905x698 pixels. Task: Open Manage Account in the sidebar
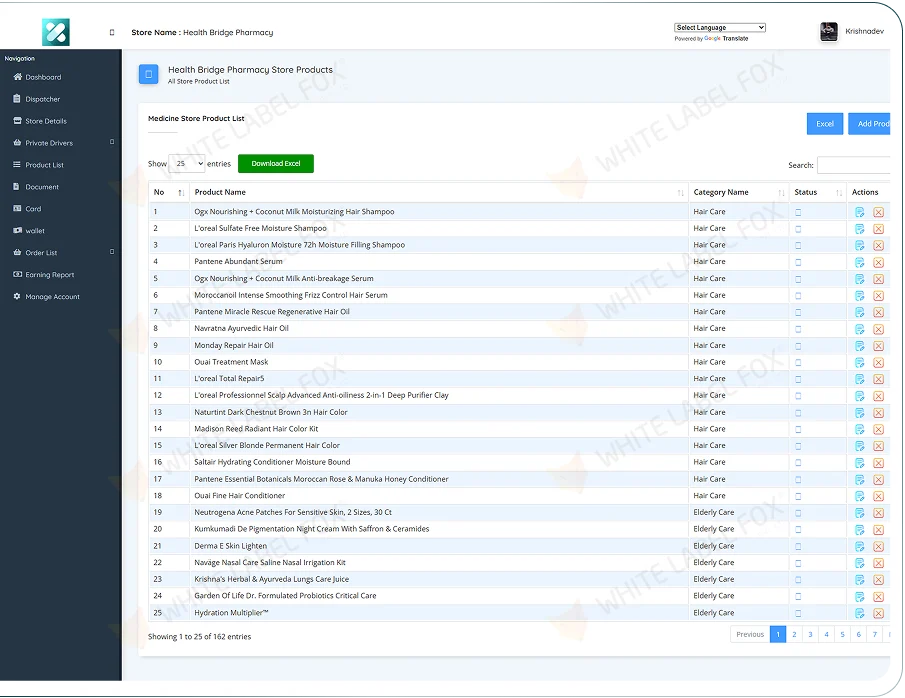(47, 296)
